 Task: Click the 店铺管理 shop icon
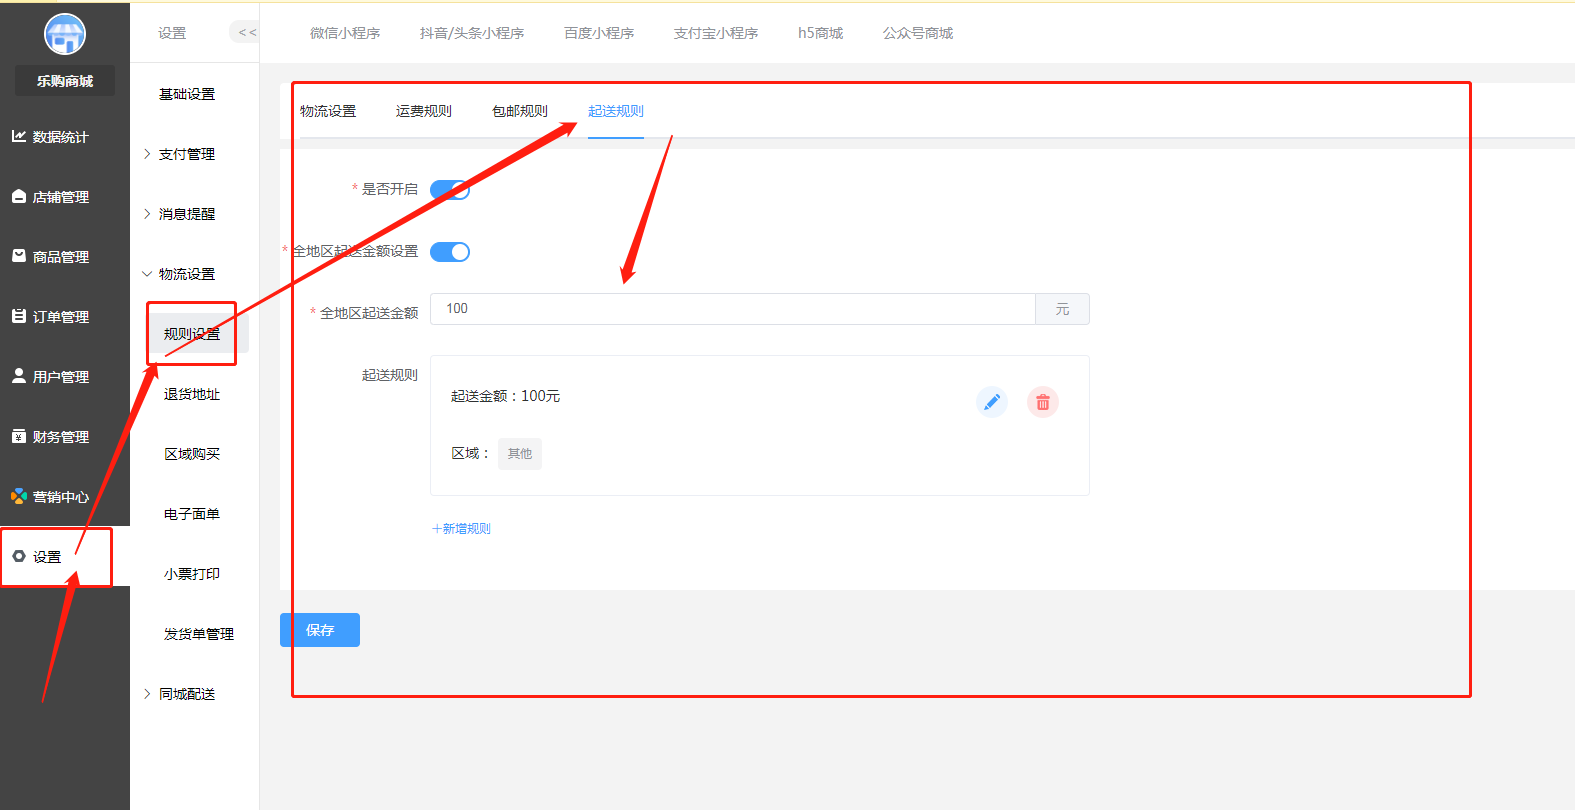coord(19,196)
